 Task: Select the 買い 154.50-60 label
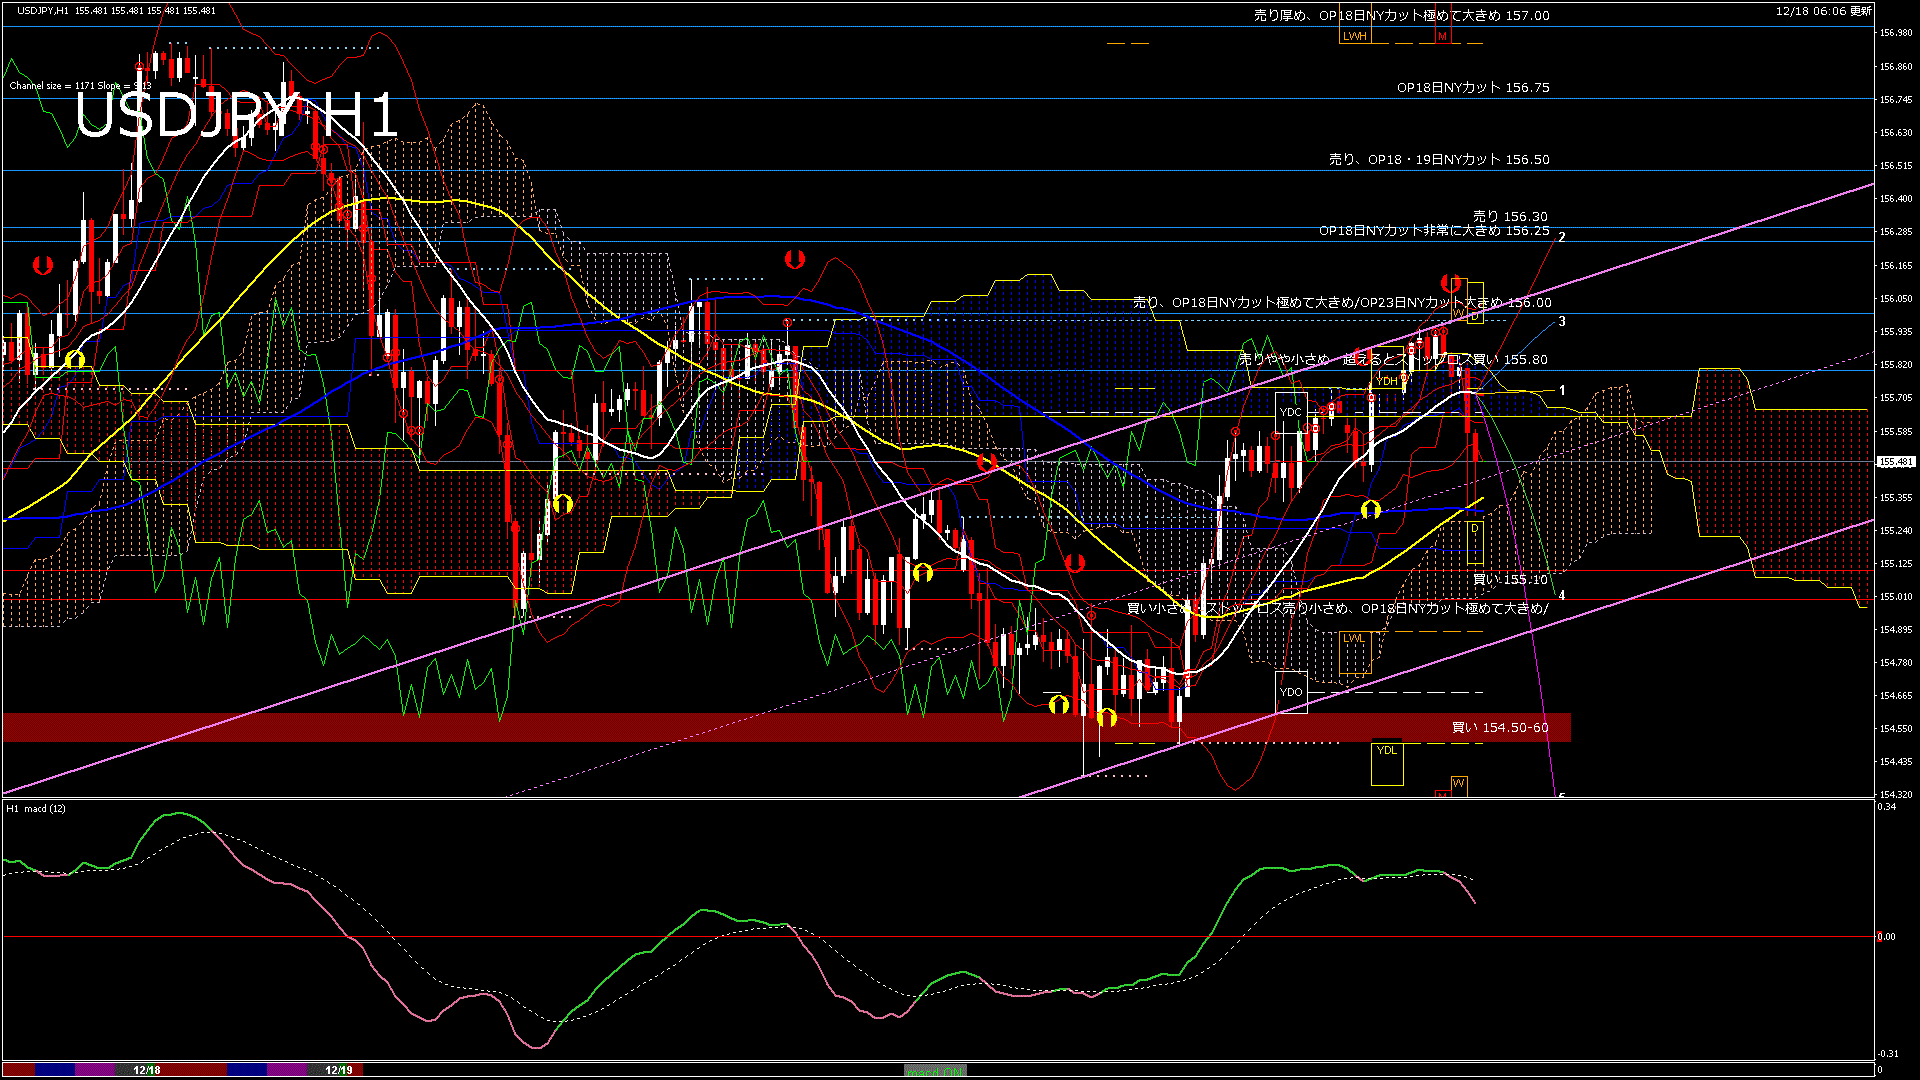1500,727
